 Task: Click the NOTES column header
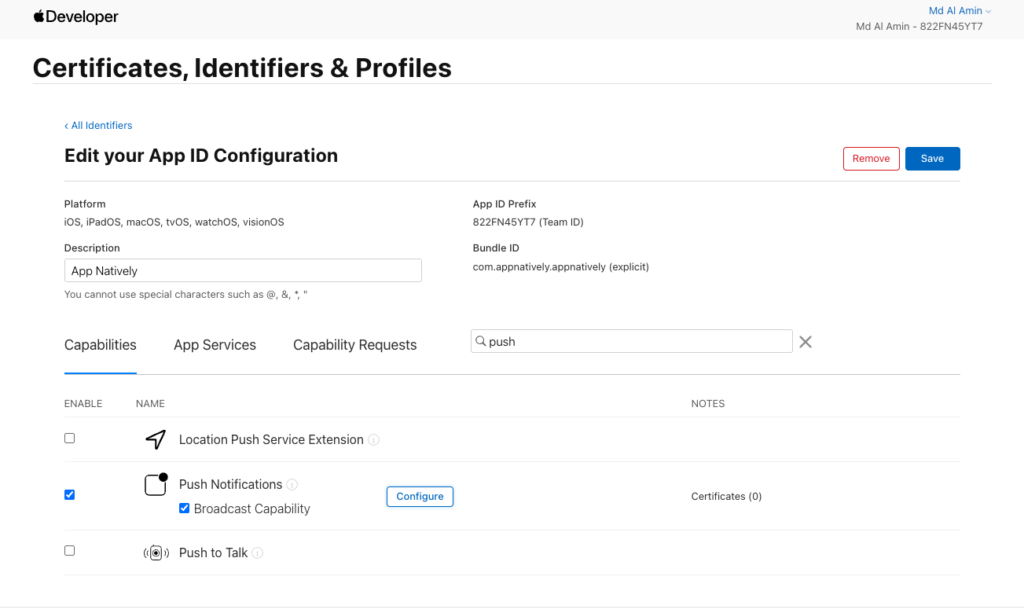point(708,403)
